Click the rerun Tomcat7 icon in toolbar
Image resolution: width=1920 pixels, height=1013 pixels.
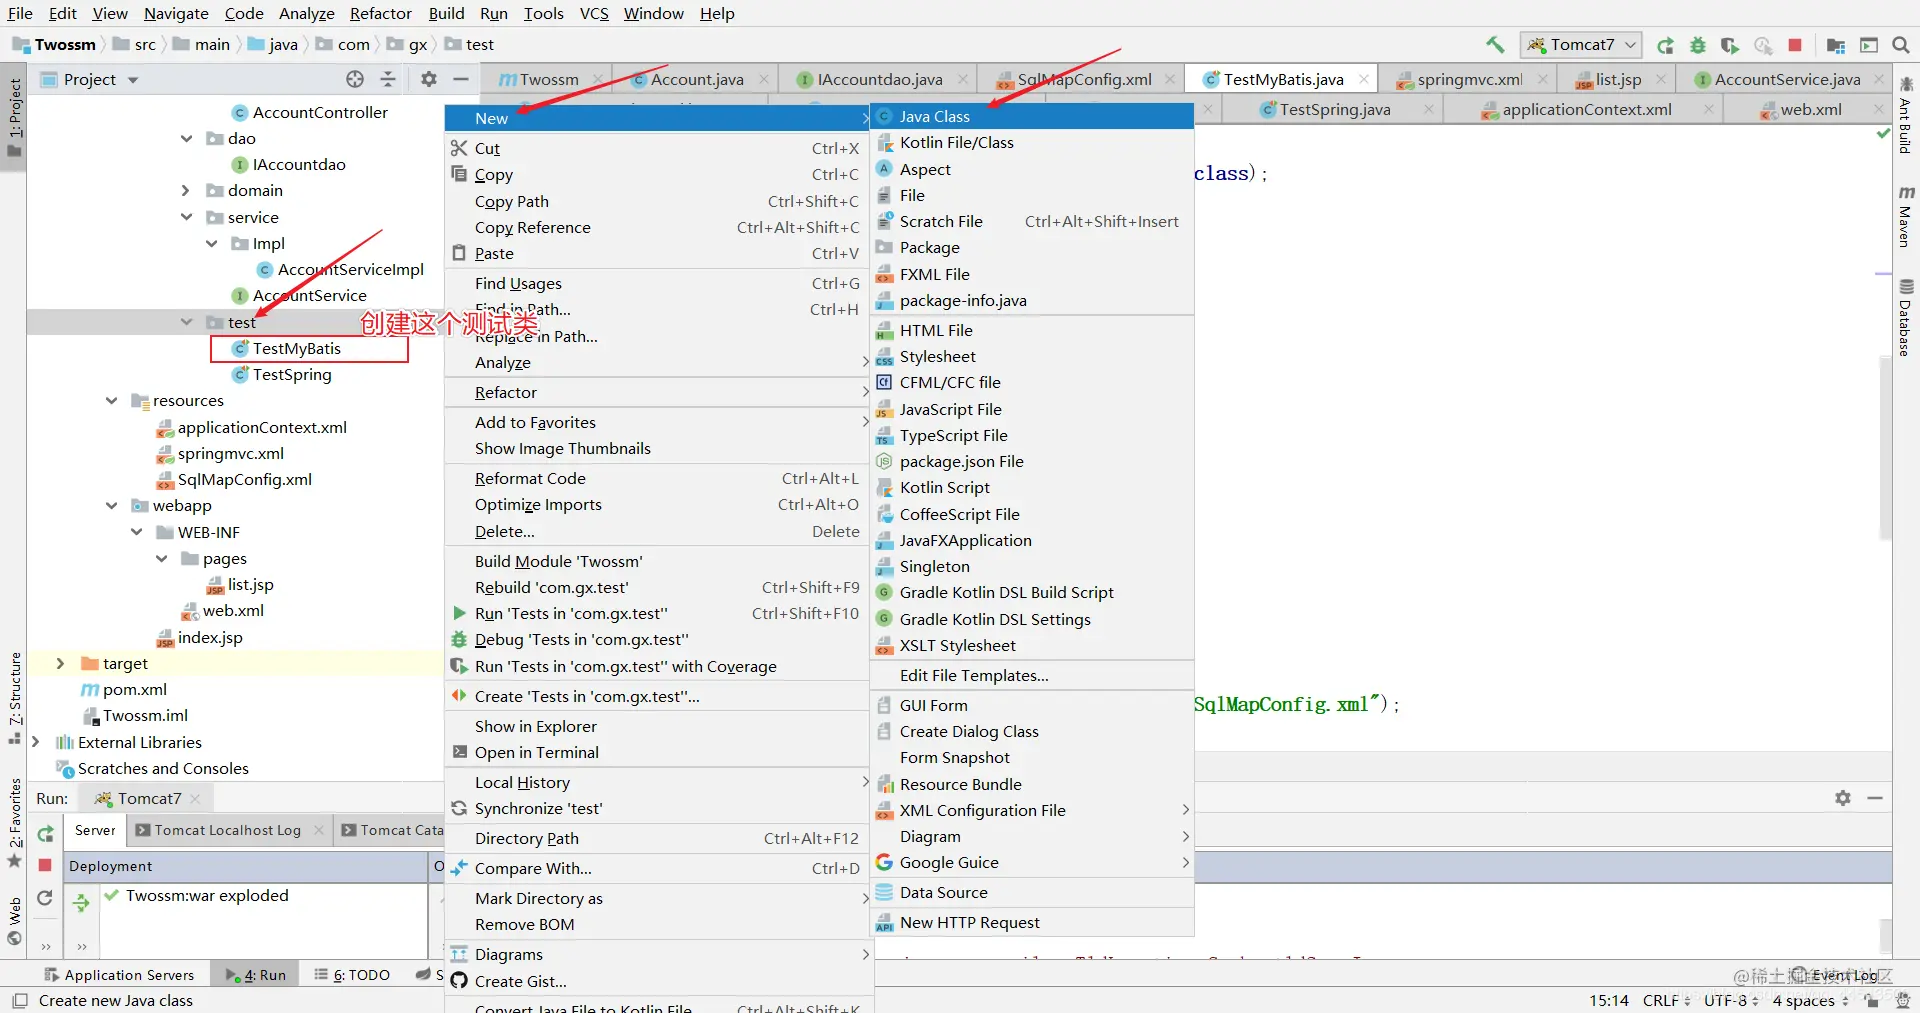pos(1666,45)
